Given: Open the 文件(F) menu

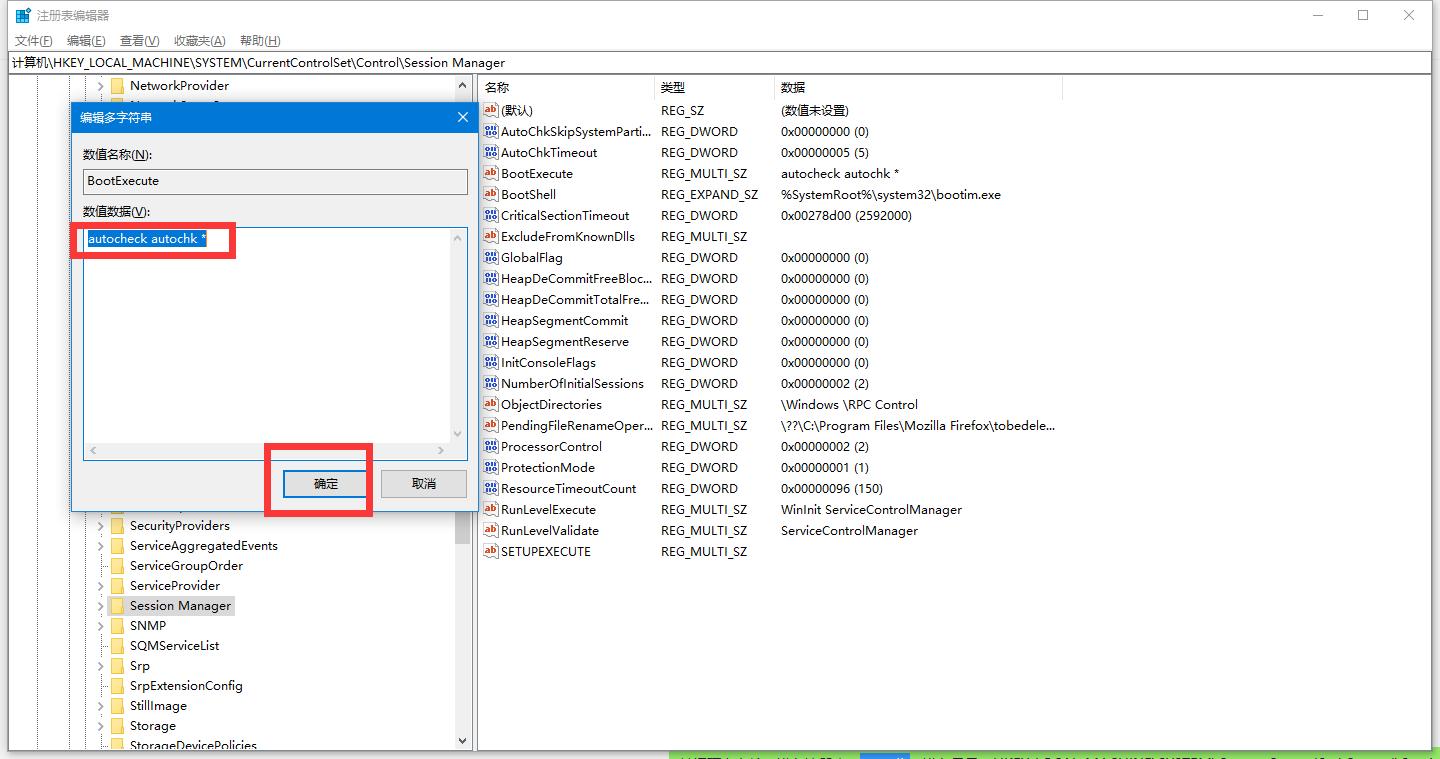Looking at the screenshot, I should coord(33,41).
